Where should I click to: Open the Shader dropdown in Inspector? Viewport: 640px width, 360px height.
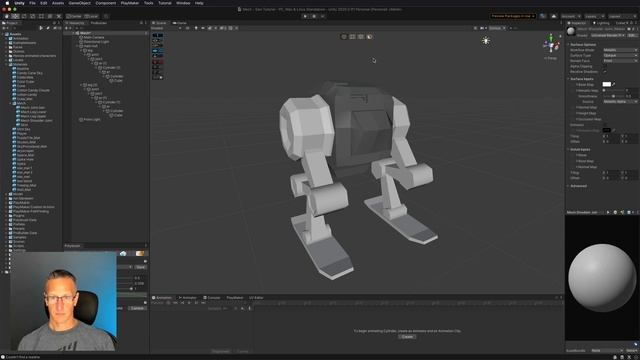[608, 36]
